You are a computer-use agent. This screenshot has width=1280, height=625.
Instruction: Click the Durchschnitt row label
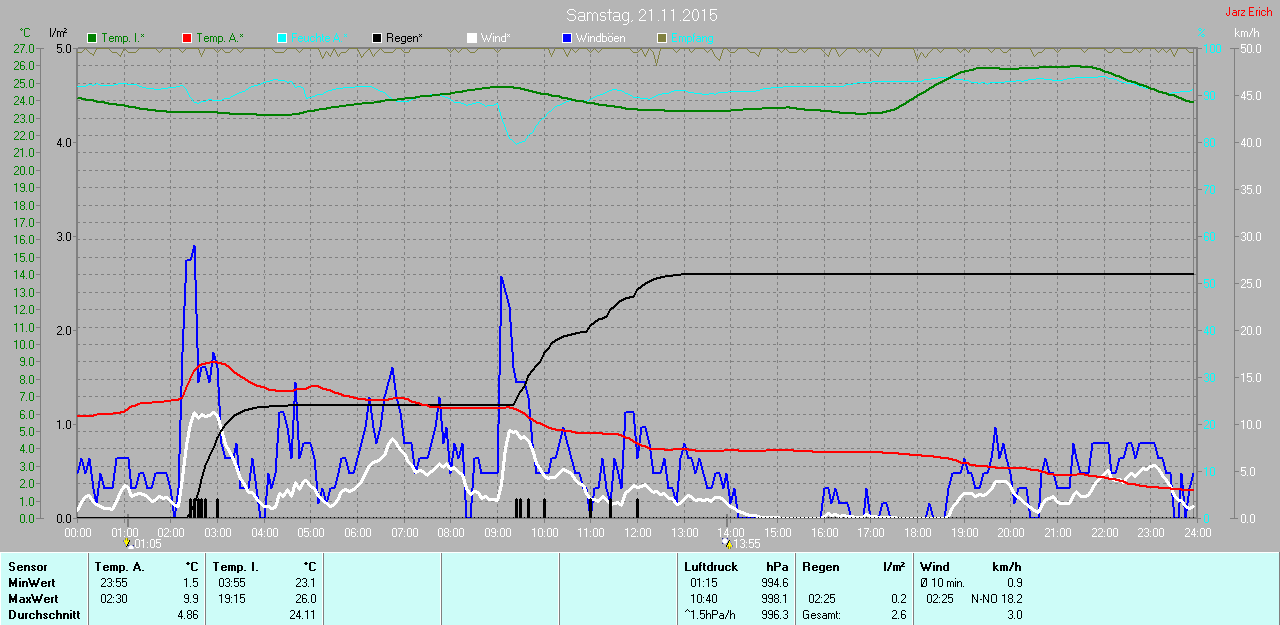44,615
